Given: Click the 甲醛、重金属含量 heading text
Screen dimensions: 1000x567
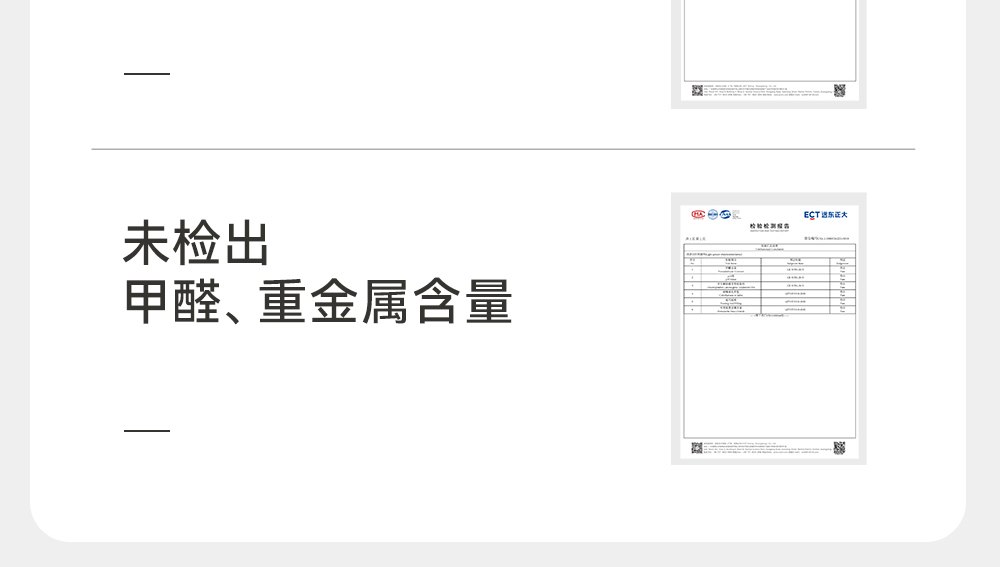Looking at the screenshot, I should pyautogui.click(x=318, y=302).
